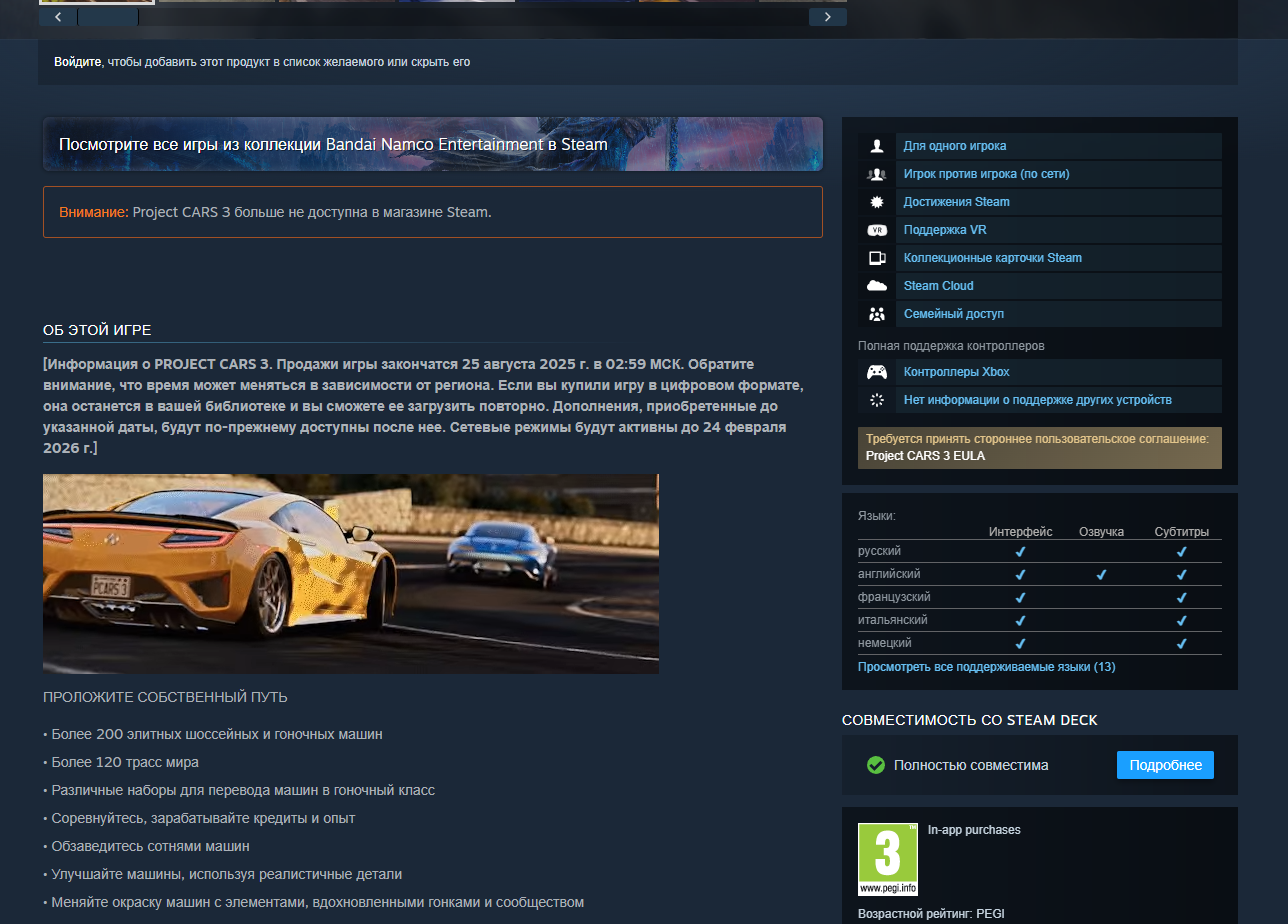
Task: Click the "Интерфейс" column header
Action: (x=1021, y=532)
